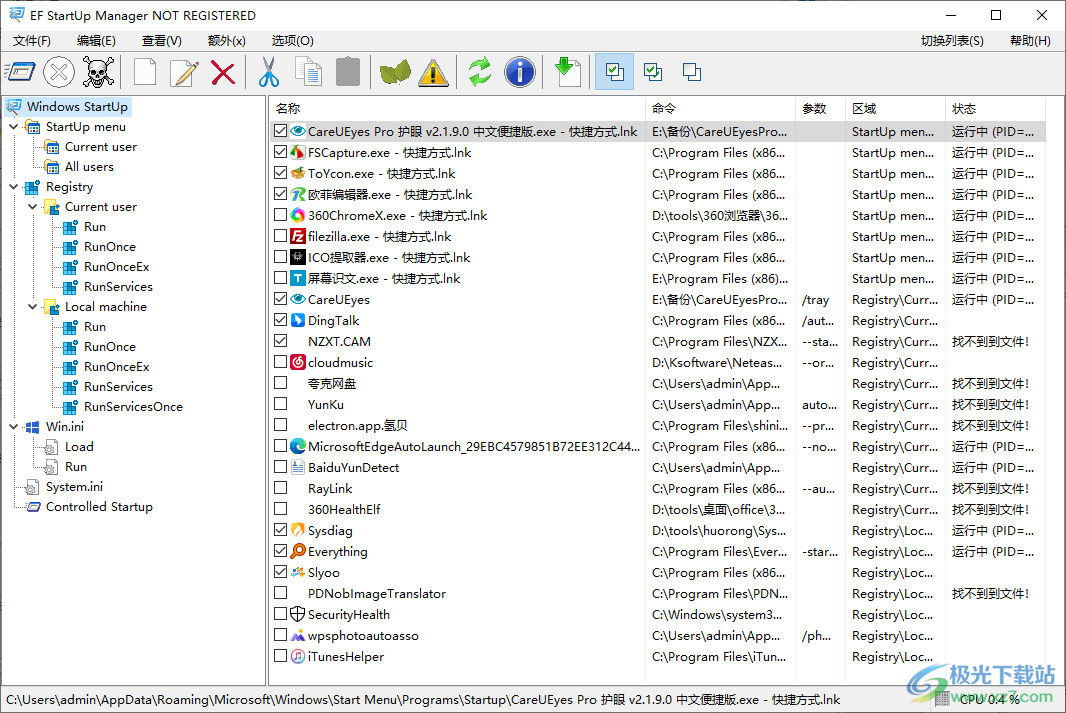This screenshot has width=1066, height=713.
Task: Click the green arrow export icon
Action: point(567,72)
